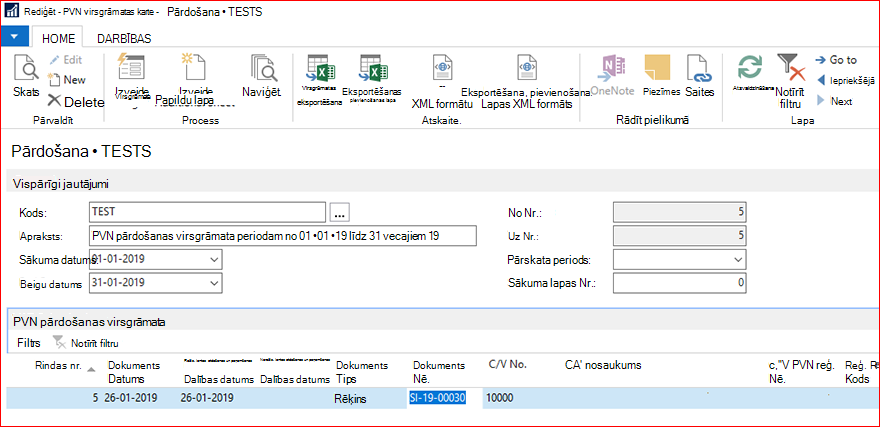Expand the Sākuma datums date dropdown

pos(214,259)
